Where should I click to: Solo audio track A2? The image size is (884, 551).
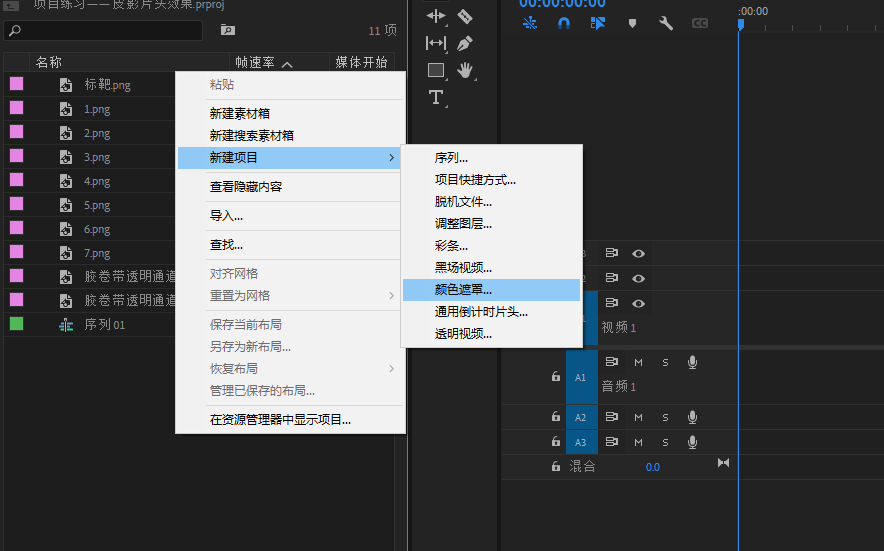(x=665, y=417)
